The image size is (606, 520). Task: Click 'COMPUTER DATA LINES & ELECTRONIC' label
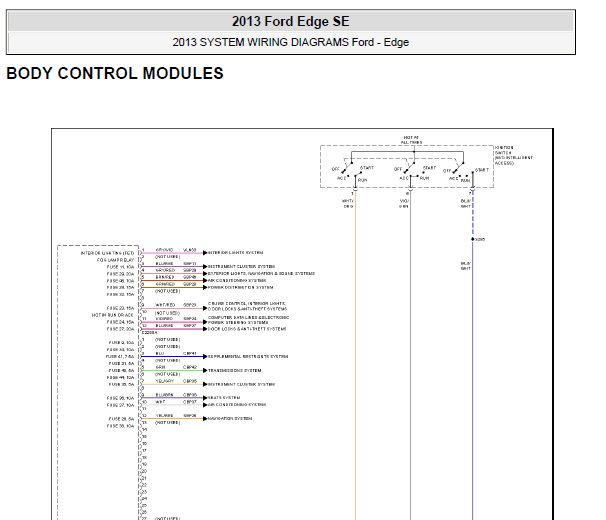click(x=249, y=317)
